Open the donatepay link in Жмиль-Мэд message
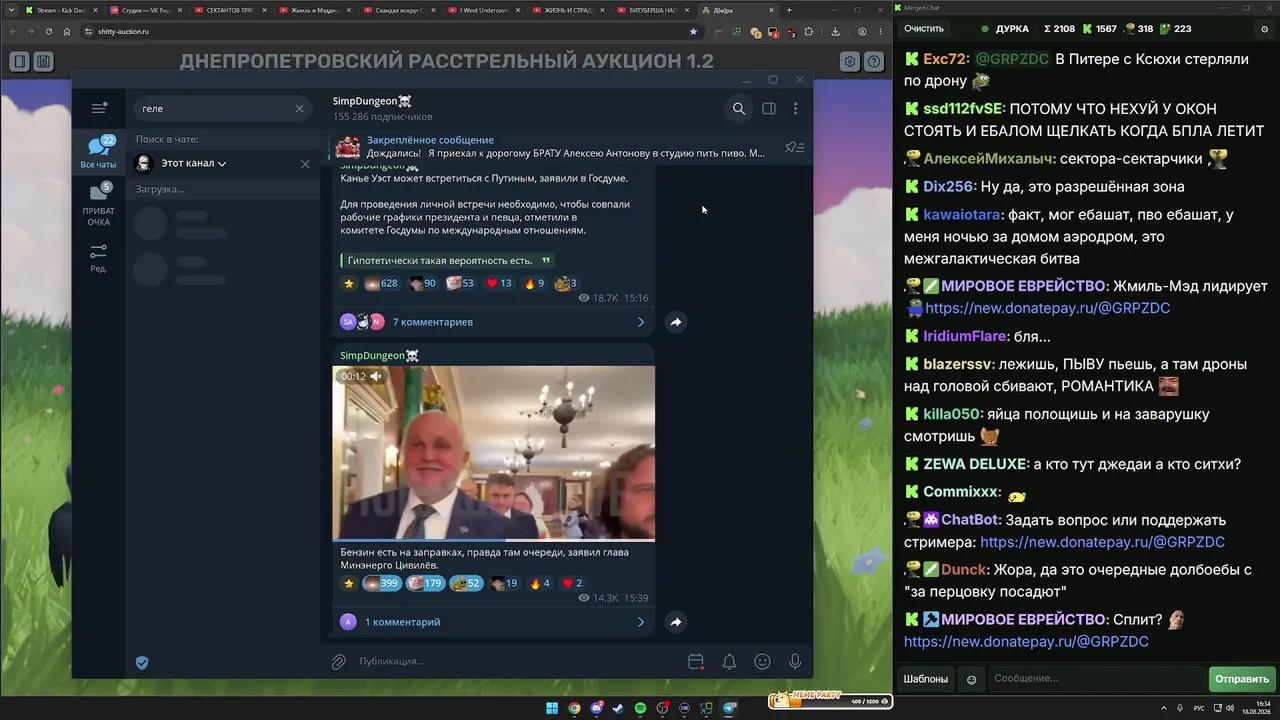This screenshot has height=720, width=1280. pos(1047,308)
